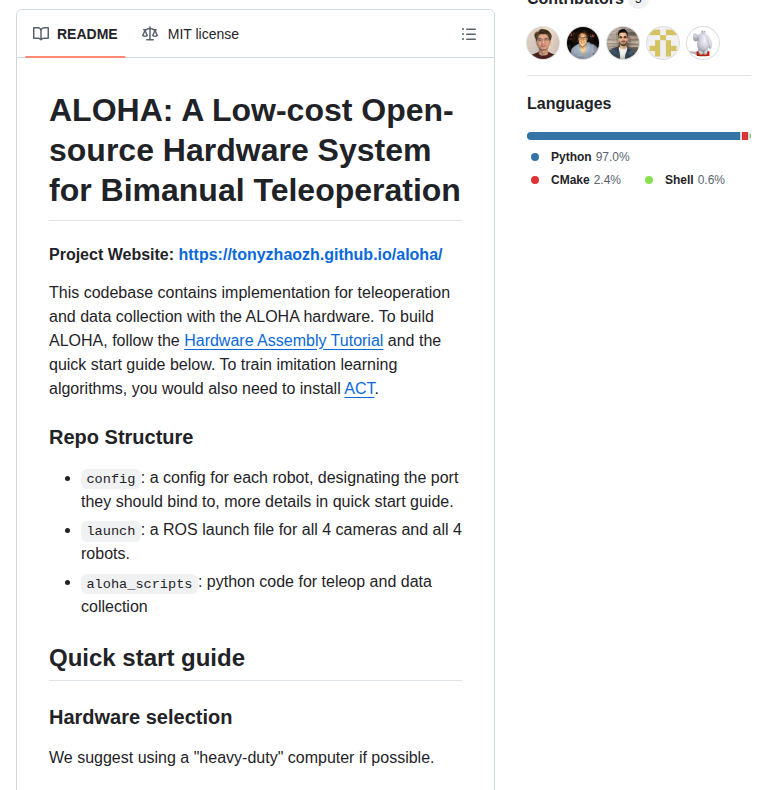The image size is (775, 790).
Task: Open the README tab
Action: point(75,34)
